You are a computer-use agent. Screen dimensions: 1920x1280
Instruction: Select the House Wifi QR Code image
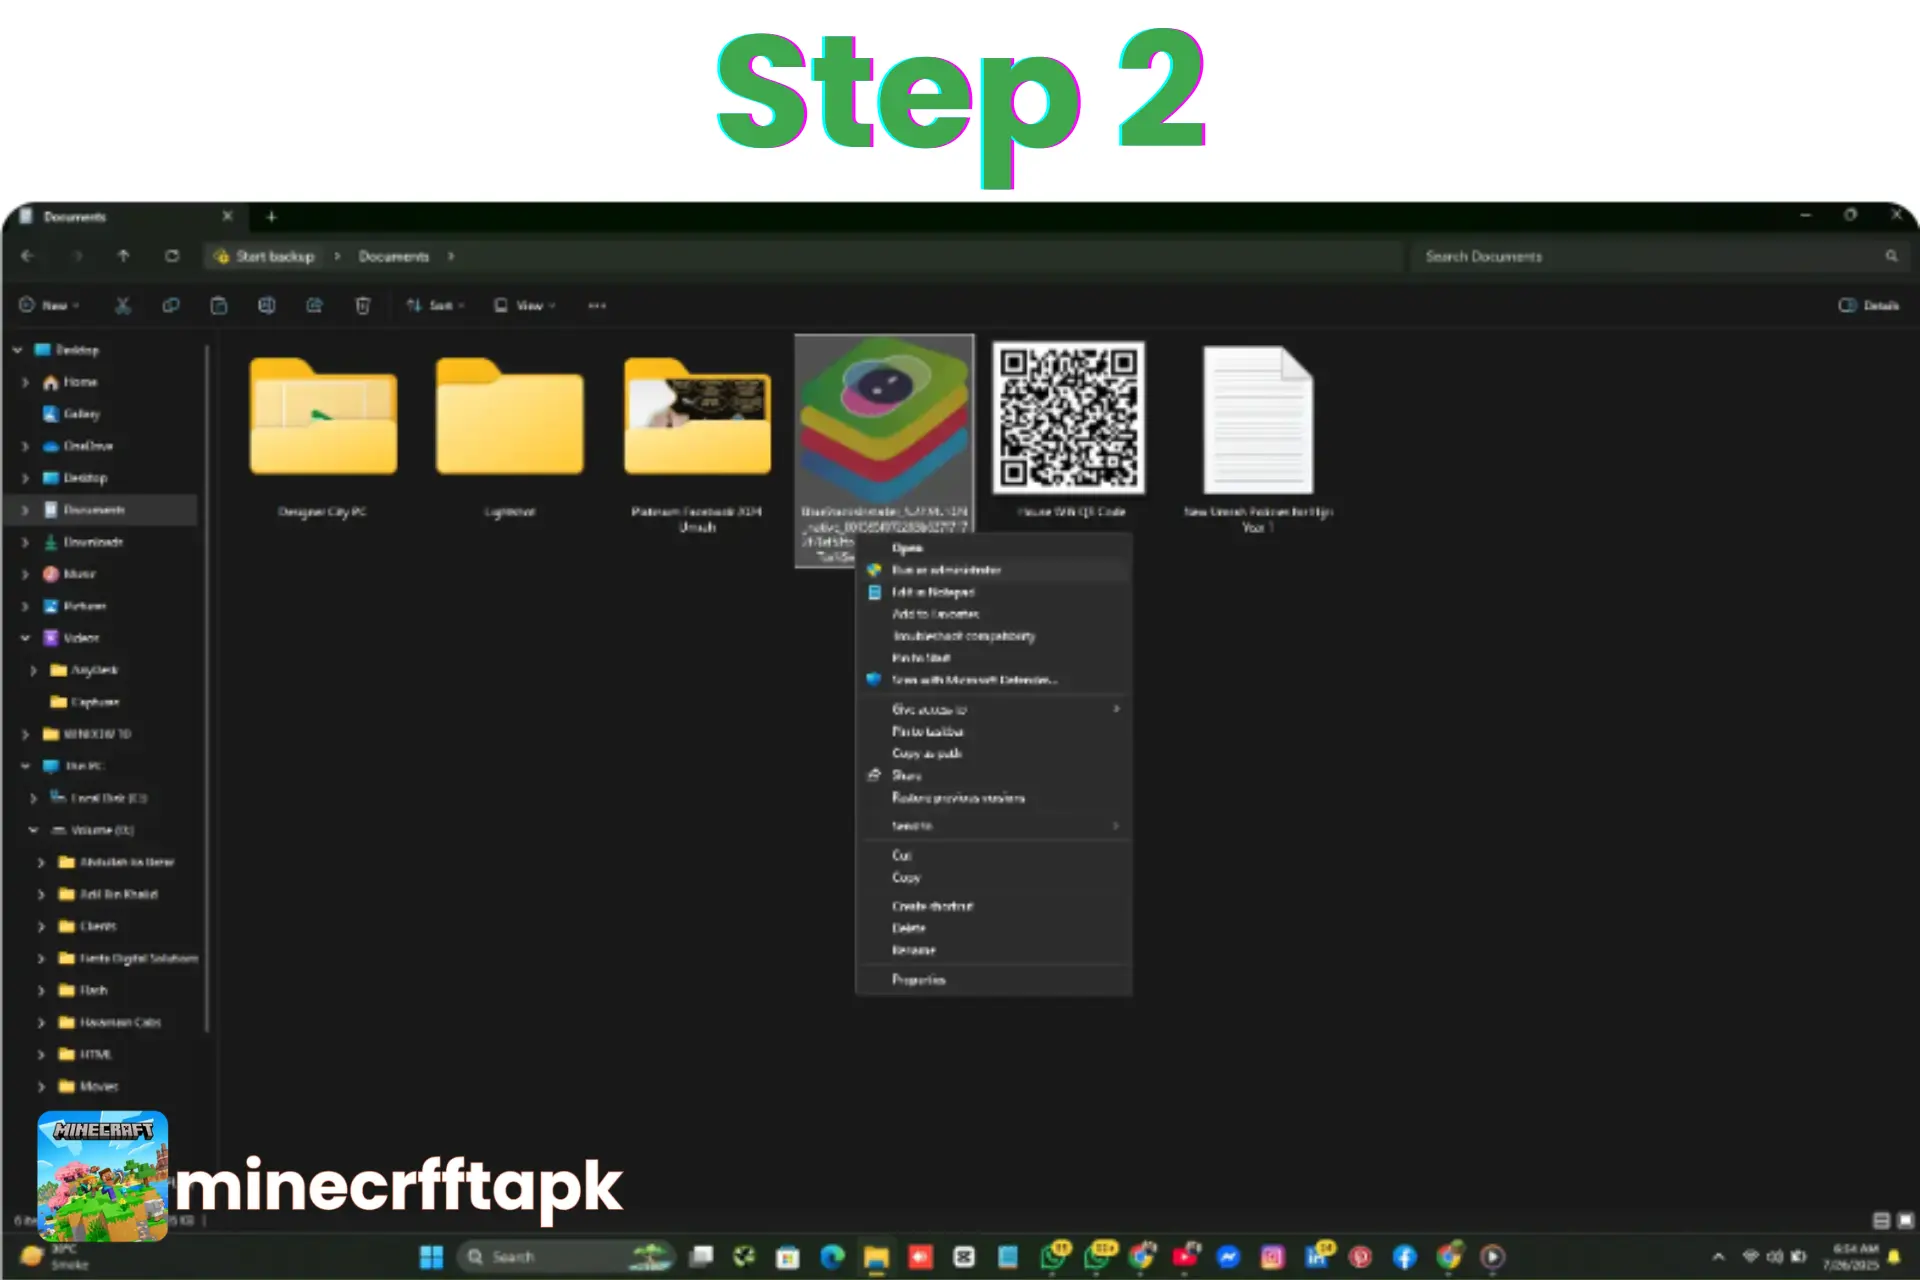pyautogui.click(x=1069, y=430)
